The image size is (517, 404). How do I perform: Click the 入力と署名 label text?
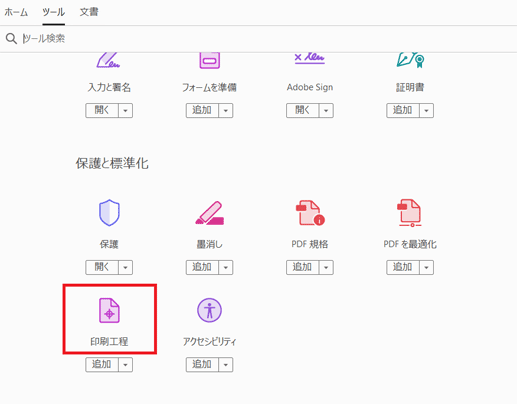(x=109, y=87)
